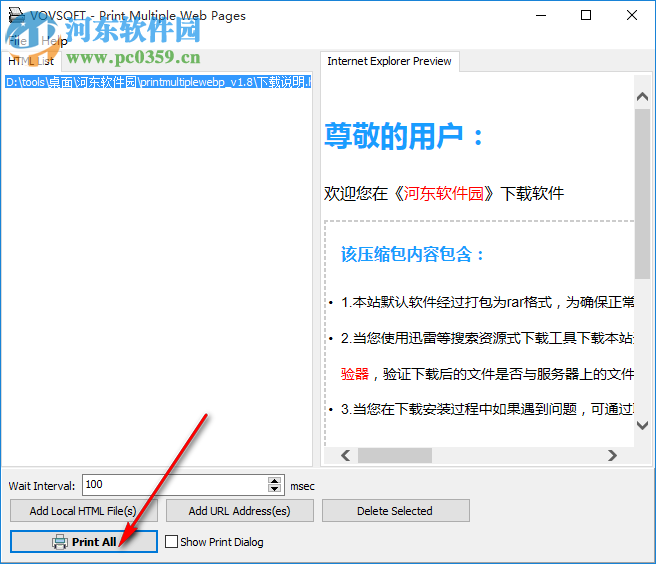Screen dimensions: 656x564
Task: Click the Print All button
Action: tap(84, 541)
